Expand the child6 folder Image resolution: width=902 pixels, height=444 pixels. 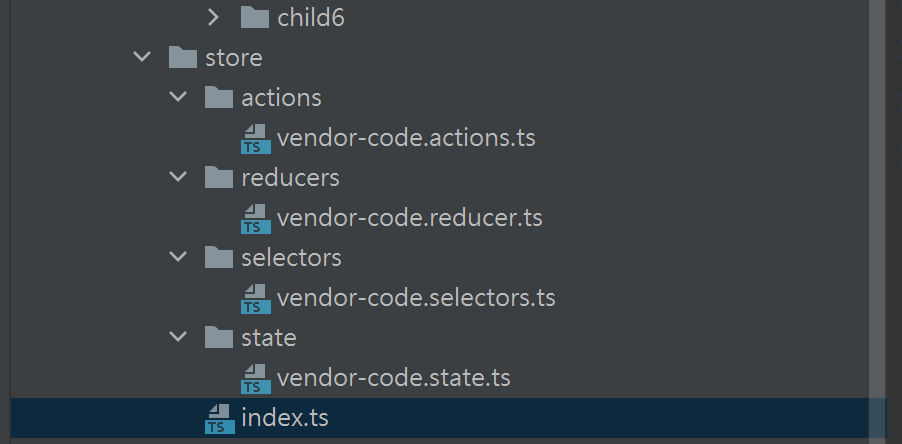point(213,17)
